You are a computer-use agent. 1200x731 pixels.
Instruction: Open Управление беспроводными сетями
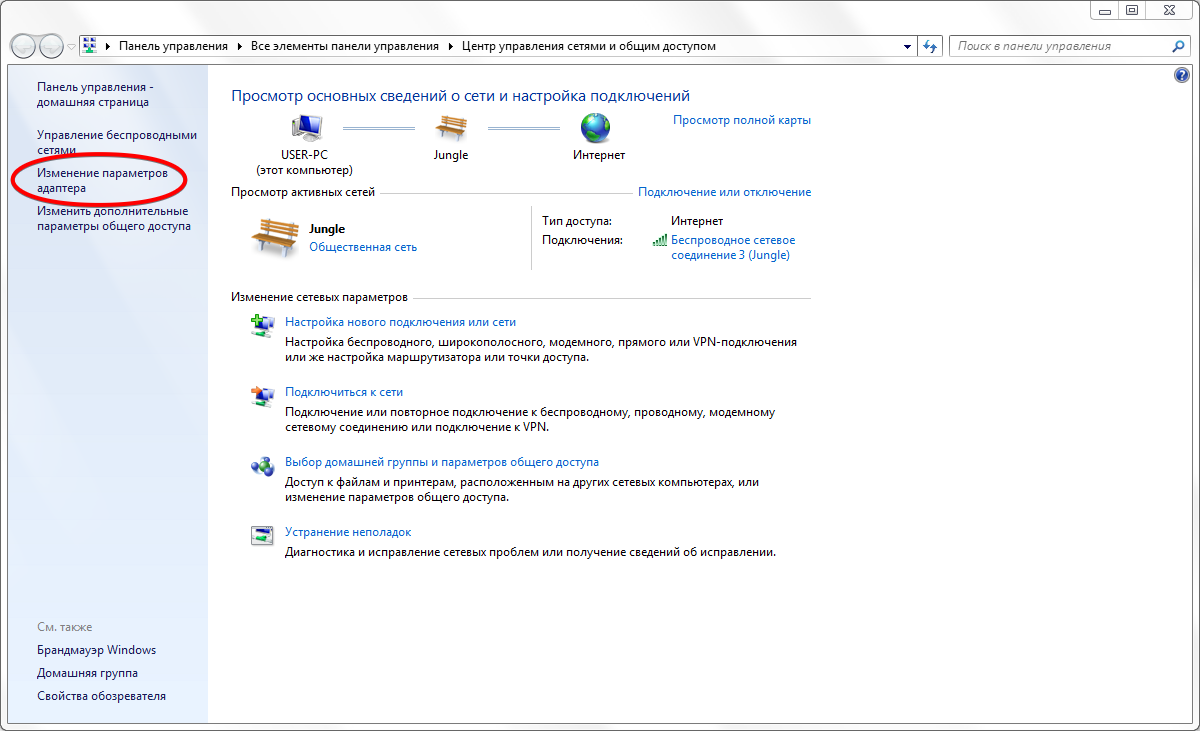[116, 141]
